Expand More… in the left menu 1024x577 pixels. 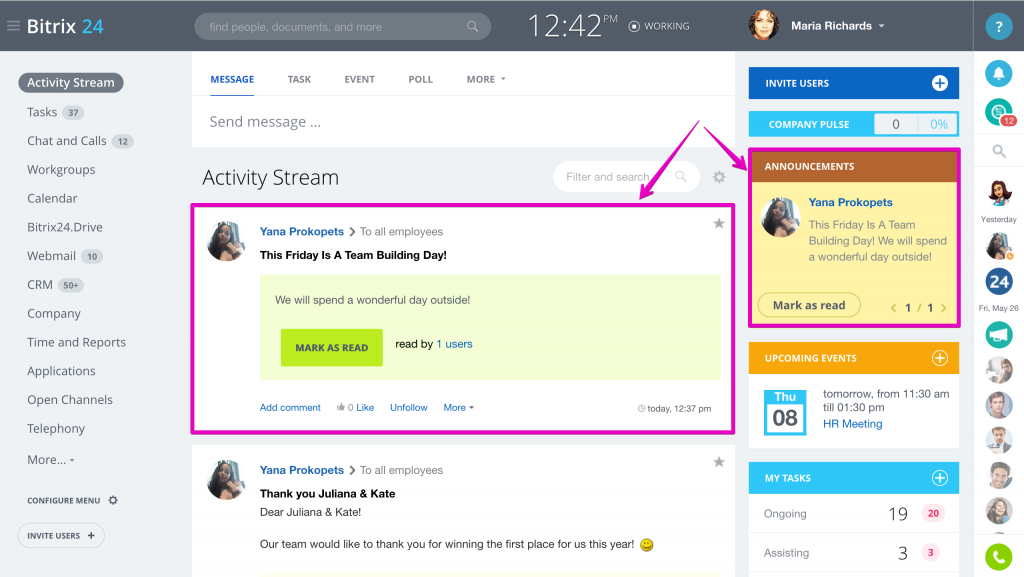[x=51, y=460]
